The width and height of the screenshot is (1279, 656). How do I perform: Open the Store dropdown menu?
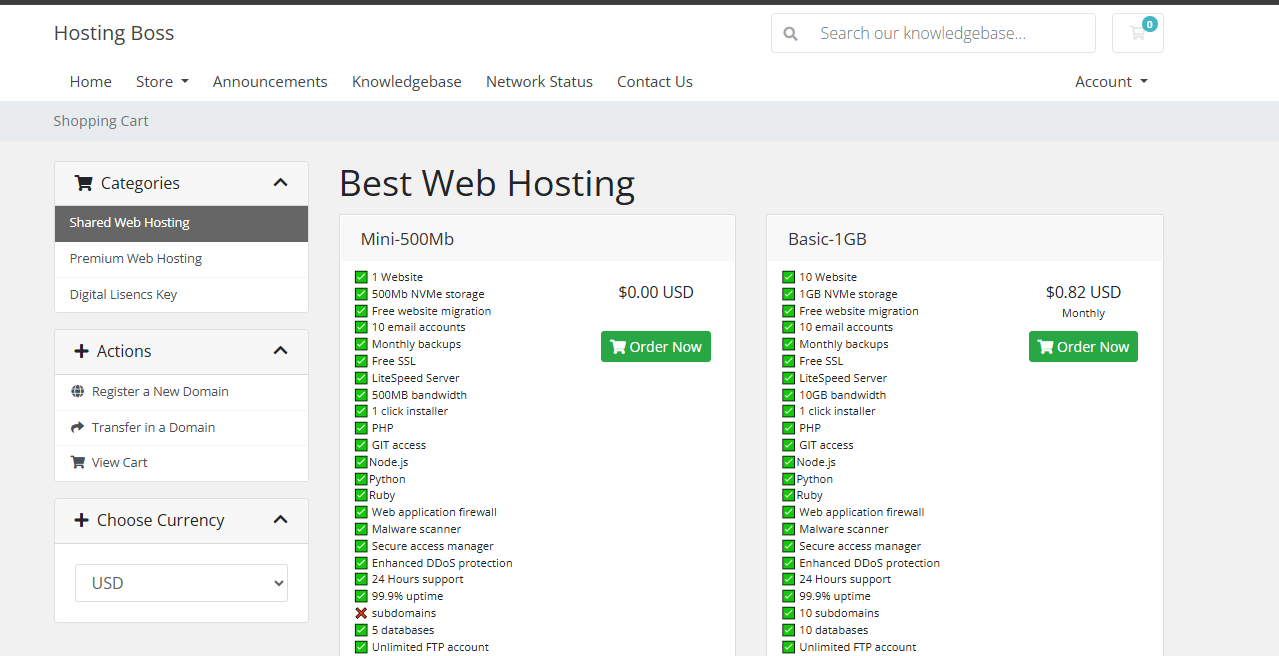162,82
